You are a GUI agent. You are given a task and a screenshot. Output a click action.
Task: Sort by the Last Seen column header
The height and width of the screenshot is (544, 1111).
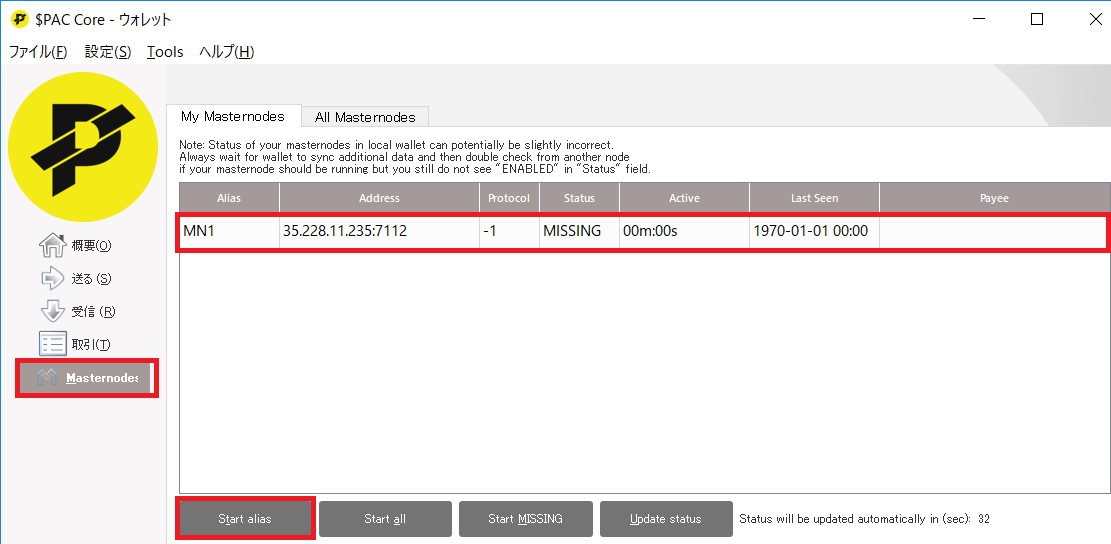click(x=814, y=198)
